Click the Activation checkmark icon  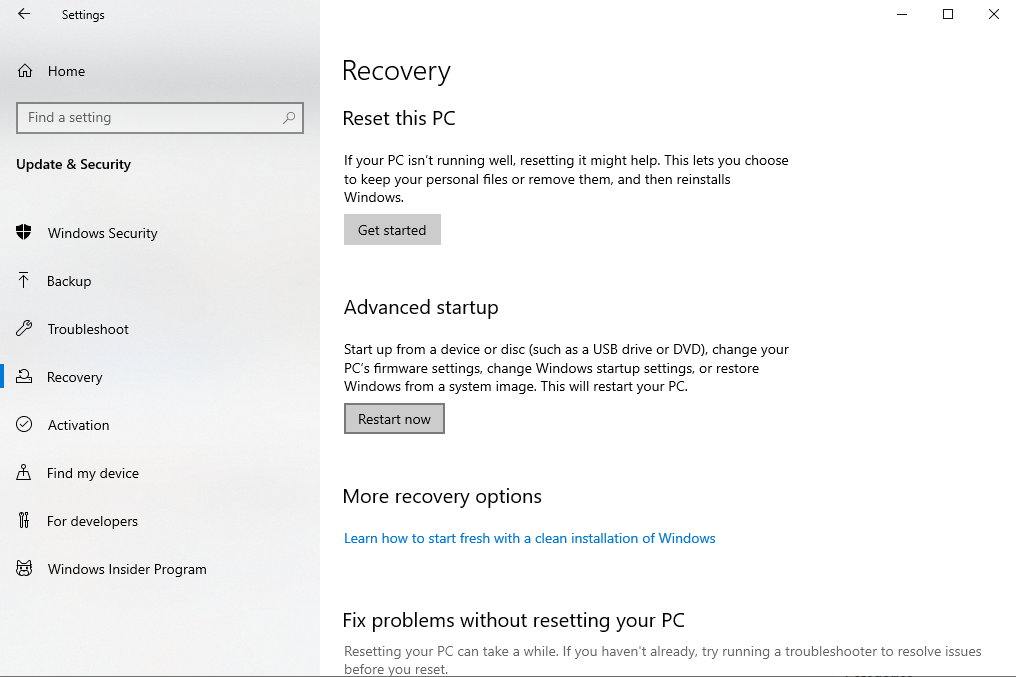click(x=23, y=425)
